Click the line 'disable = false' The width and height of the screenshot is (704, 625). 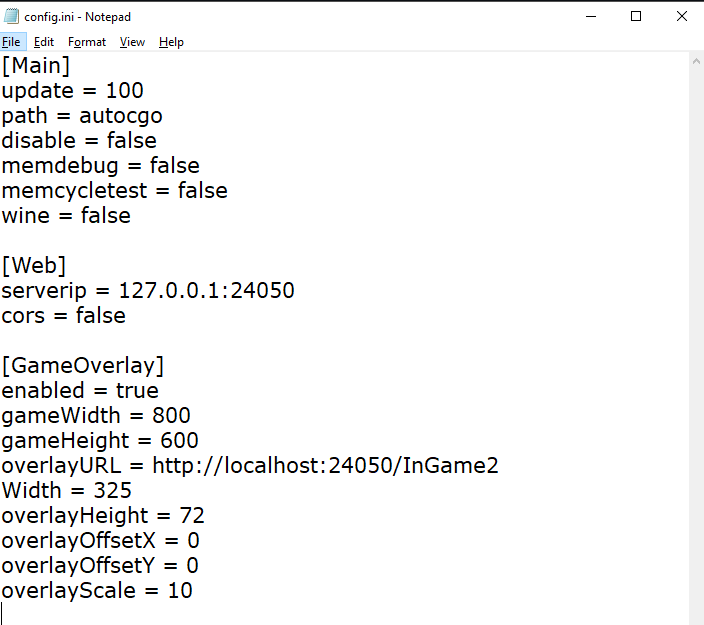[x=79, y=141]
